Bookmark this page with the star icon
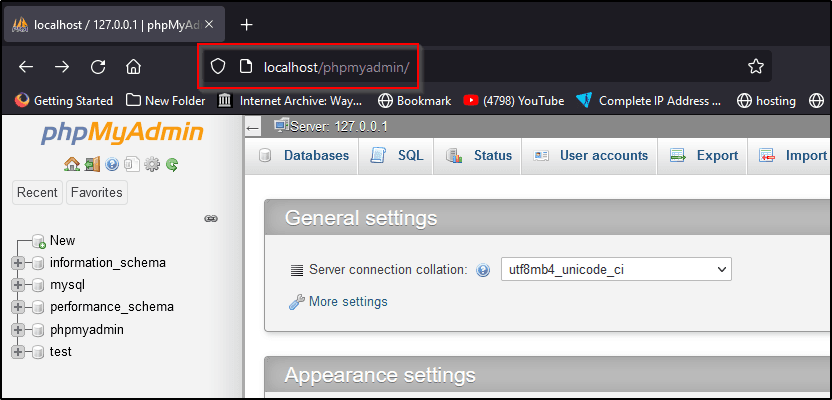The width and height of the screenshot is (832, 400). coord(756,66)
